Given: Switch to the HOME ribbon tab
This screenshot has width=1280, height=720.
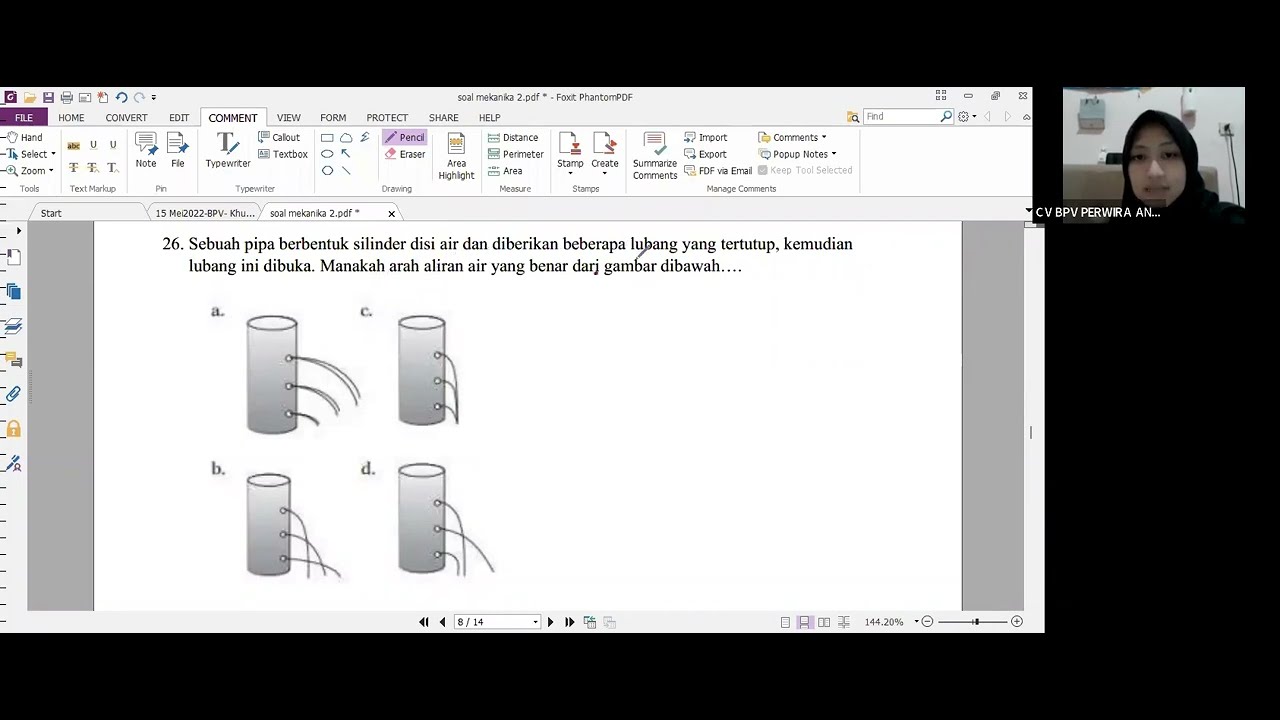Looking at the screenshot, I should tap(71, 118).
